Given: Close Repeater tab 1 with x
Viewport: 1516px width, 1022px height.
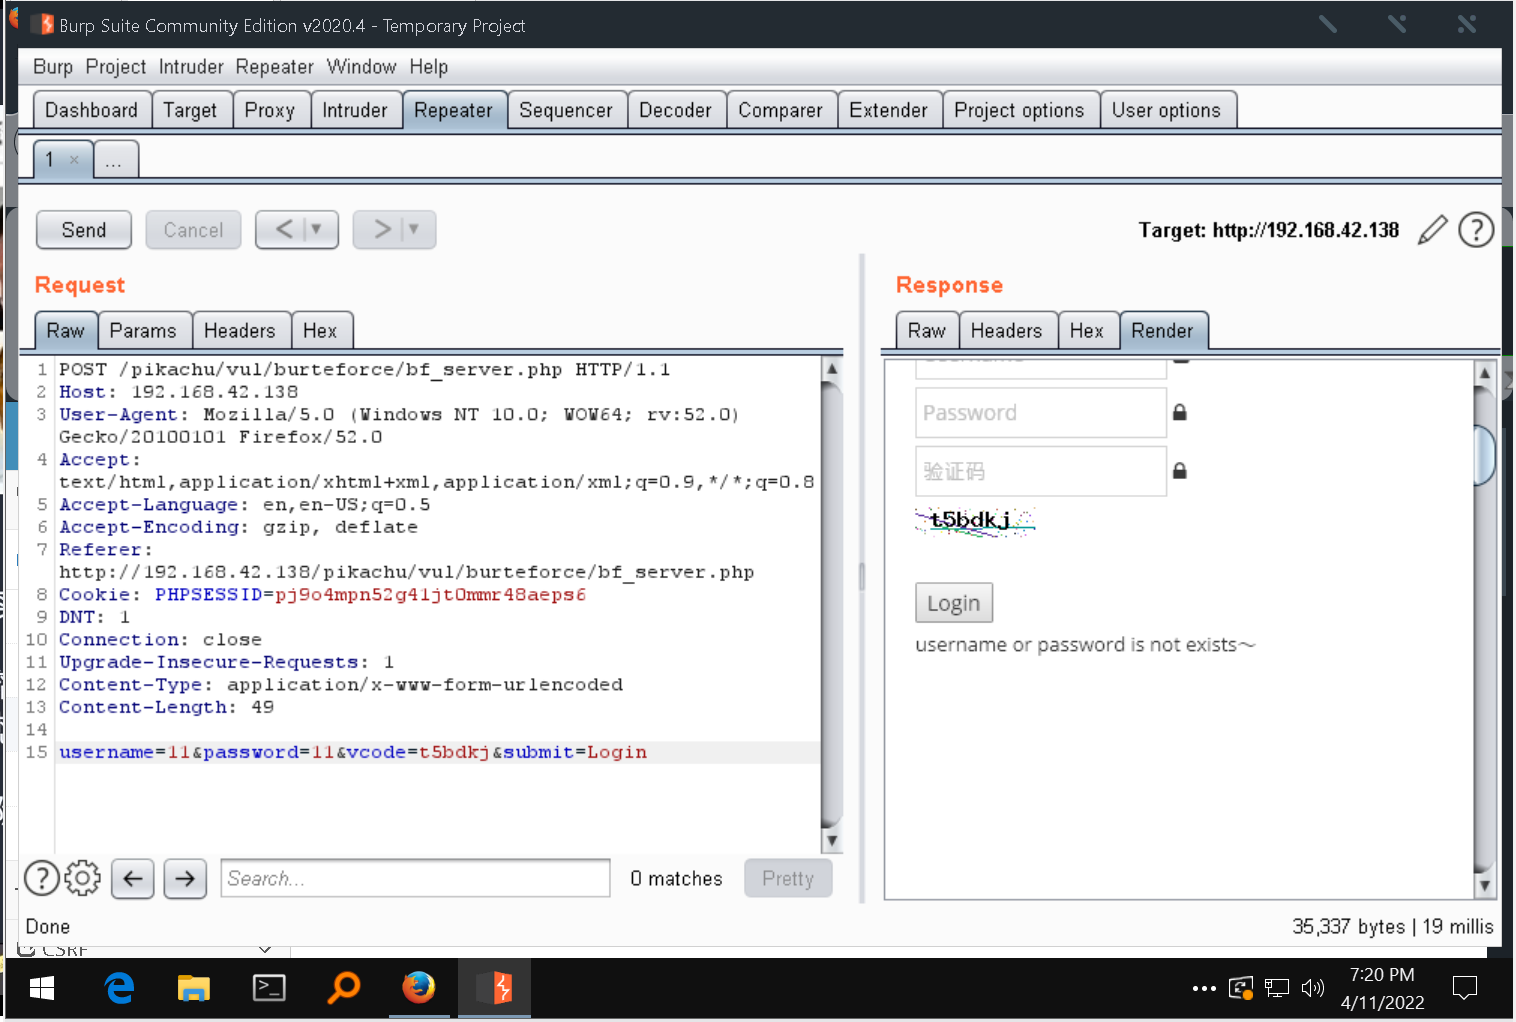Looking at the screenshot, I should click(74, 160).
